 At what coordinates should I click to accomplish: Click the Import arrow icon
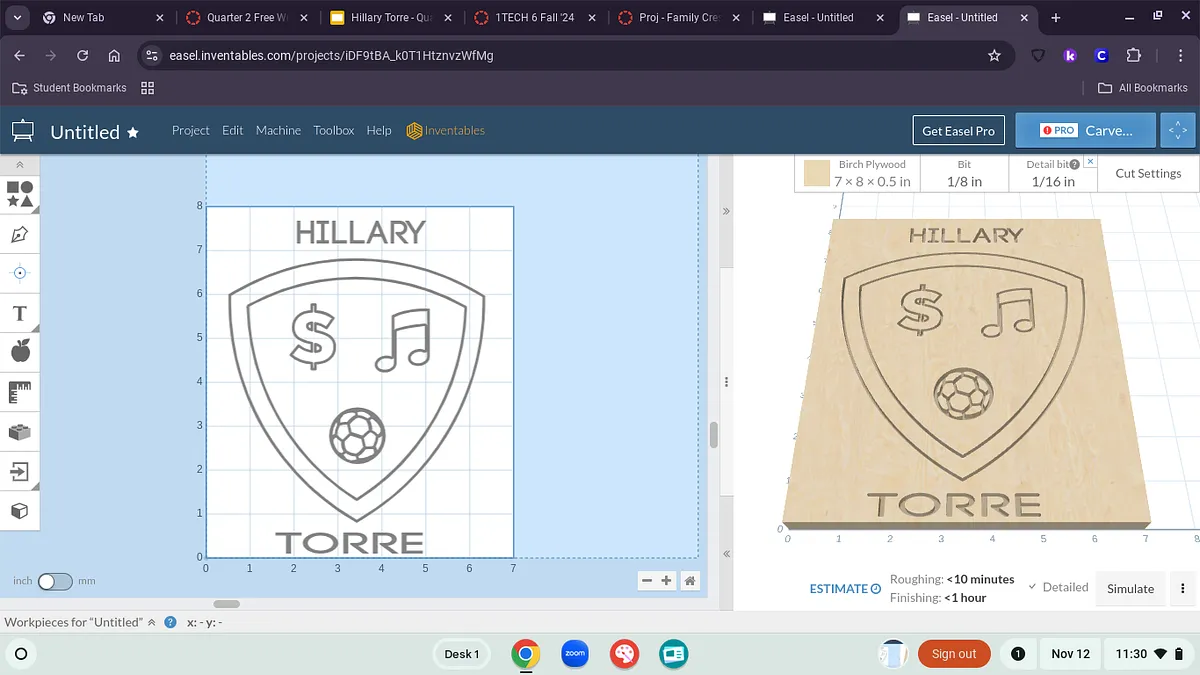pos(19,470)
